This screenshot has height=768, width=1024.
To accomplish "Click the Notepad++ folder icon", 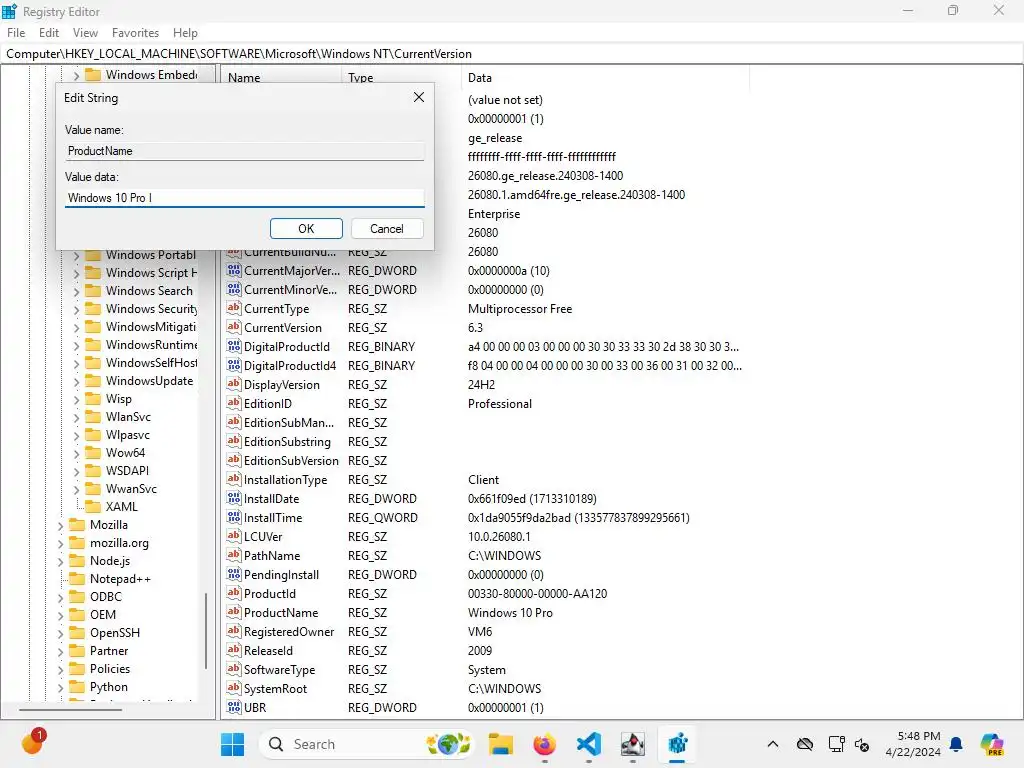I will pyautogui.click(x=78, y=579).
